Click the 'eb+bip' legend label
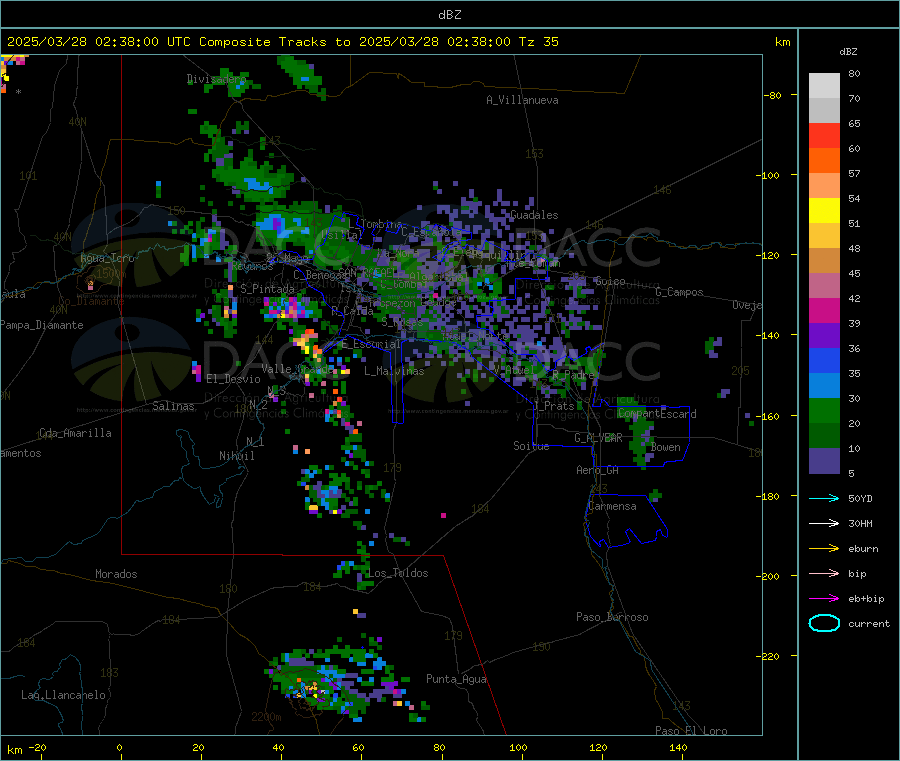Viewport: 900px width, 761px height. 866,599
